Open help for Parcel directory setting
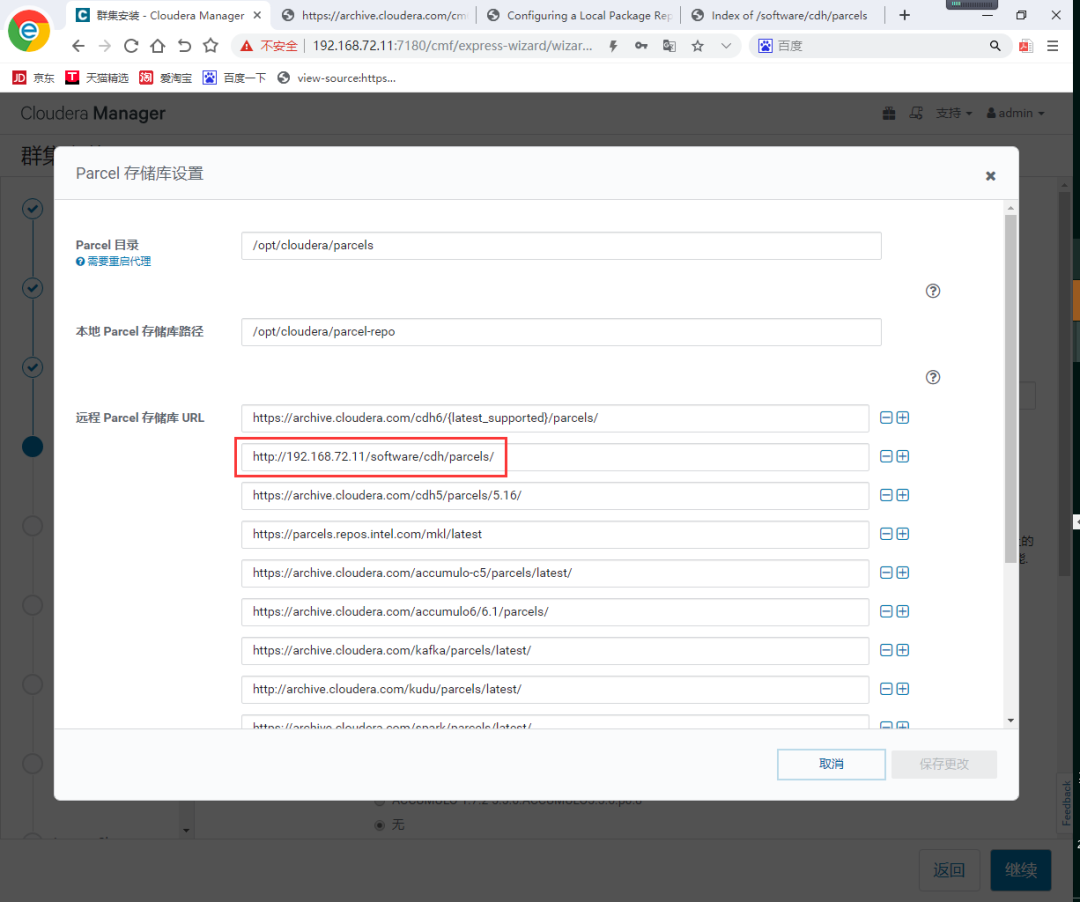 click(933, 291)
